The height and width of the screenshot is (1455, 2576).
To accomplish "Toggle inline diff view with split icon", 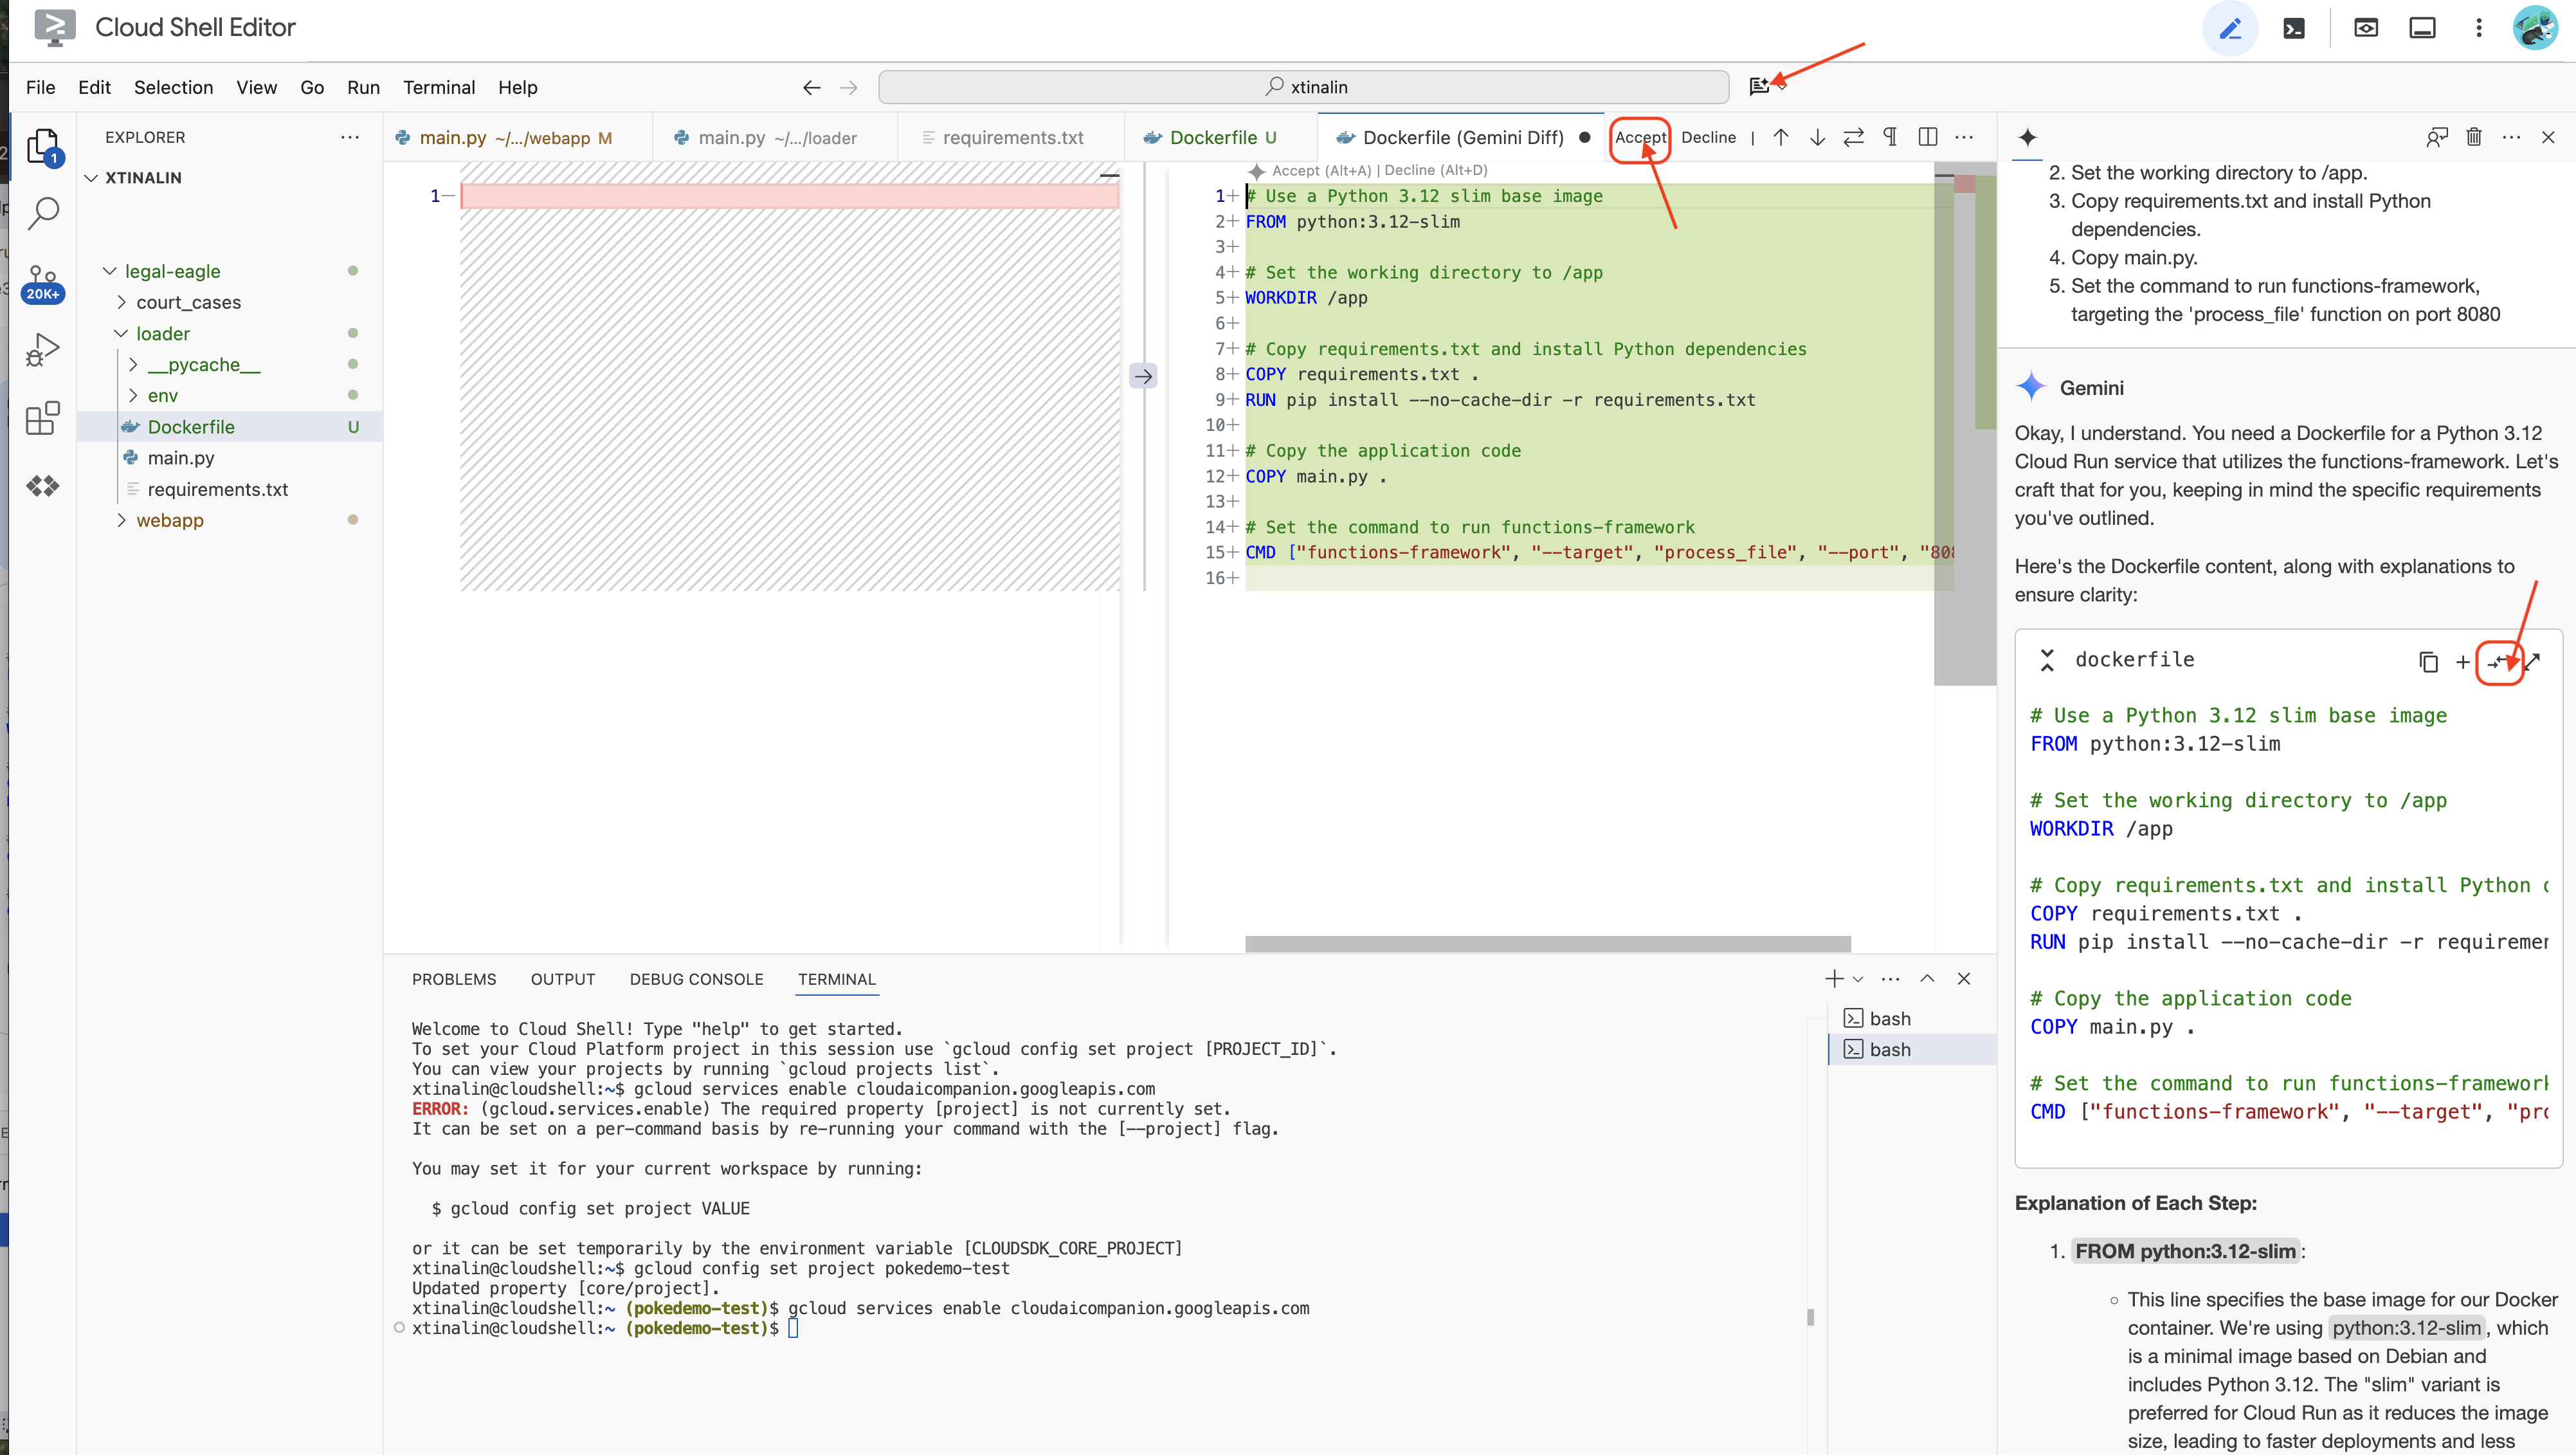I will pos(1928,137).
